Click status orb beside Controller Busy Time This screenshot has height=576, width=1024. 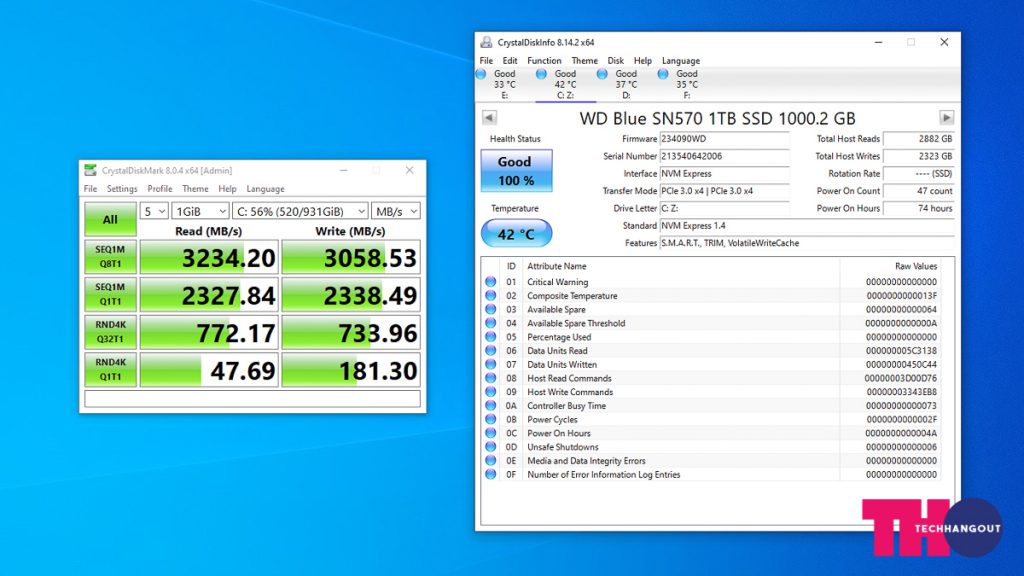[x=490, y=405]
